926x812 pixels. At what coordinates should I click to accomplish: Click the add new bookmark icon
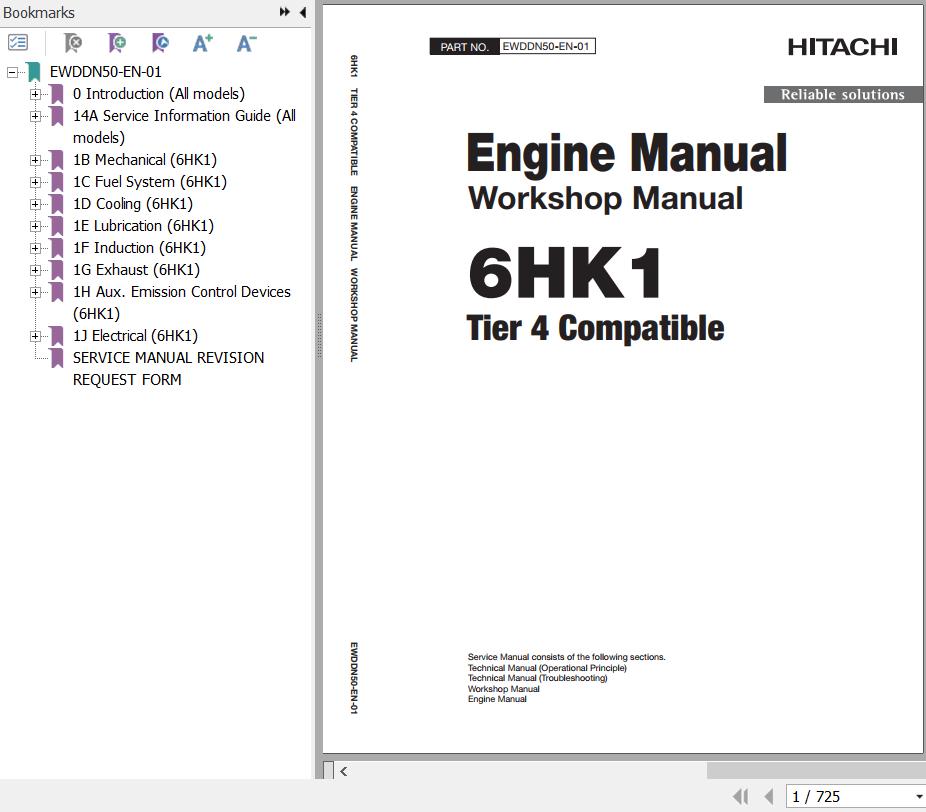coord(116,43)
